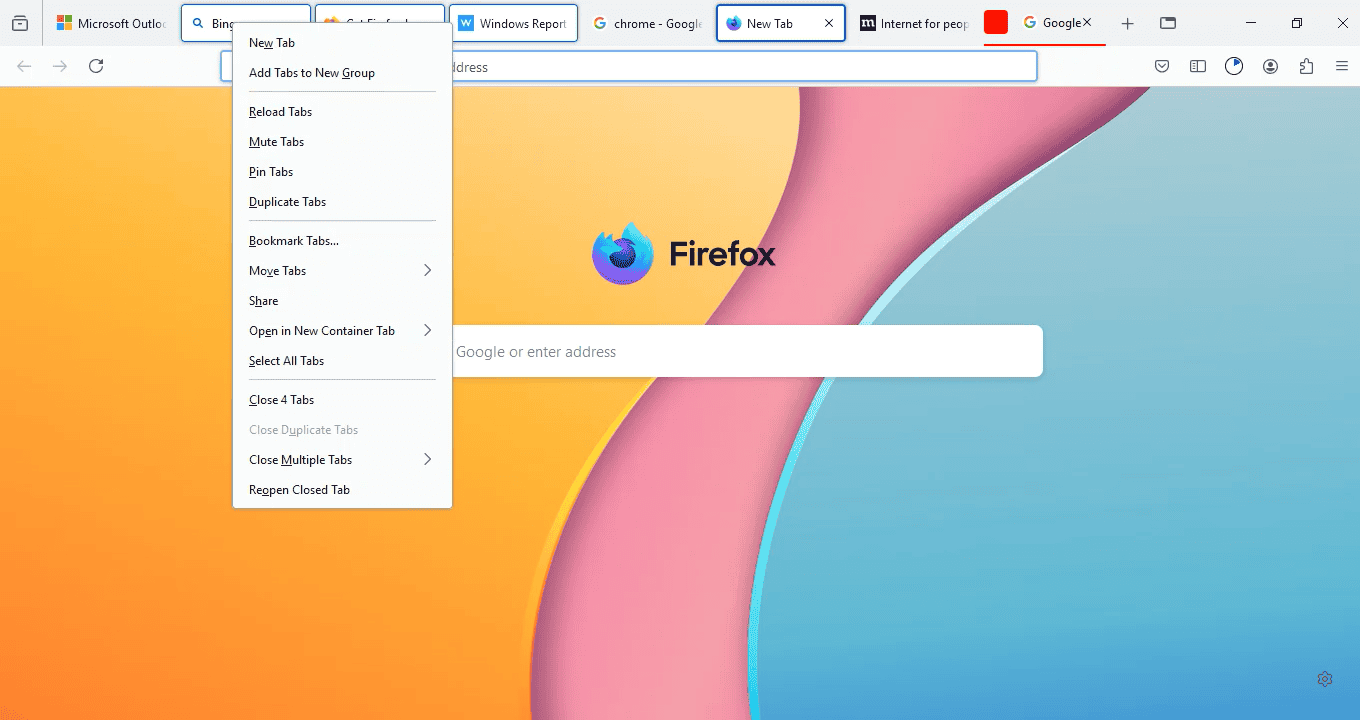Expand "Open in New Container Tab" submenu
The height and width of the screenshot is (720, 1360).
(342, 331)
